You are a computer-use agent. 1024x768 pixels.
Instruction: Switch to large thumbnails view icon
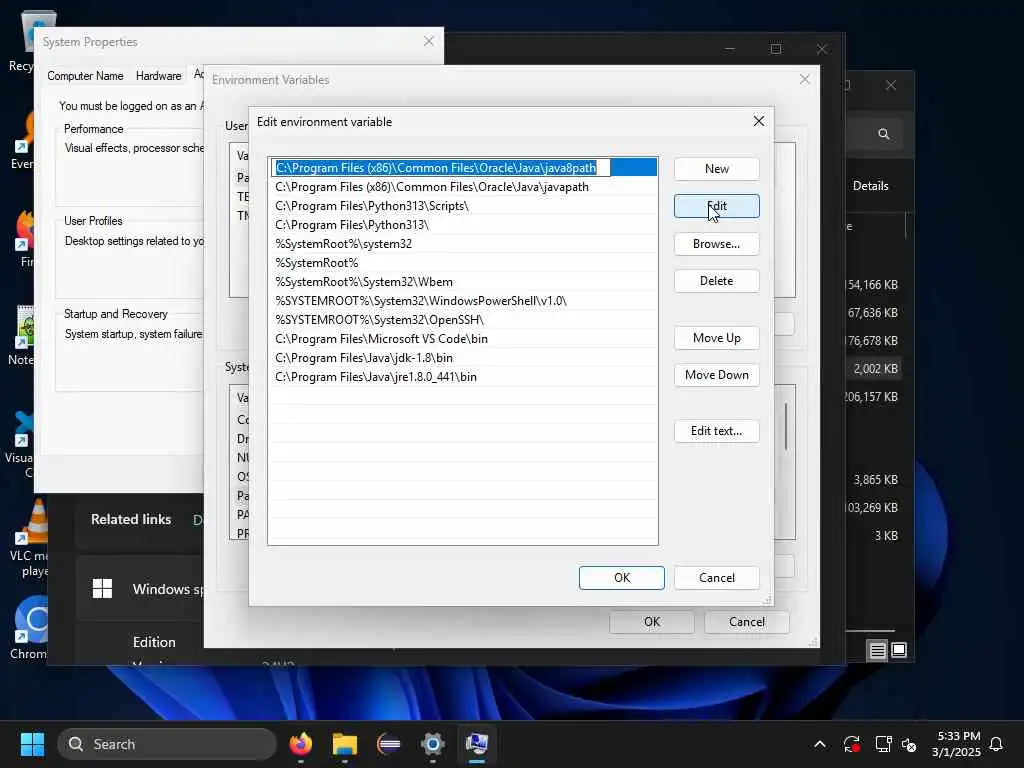point(899,650)
